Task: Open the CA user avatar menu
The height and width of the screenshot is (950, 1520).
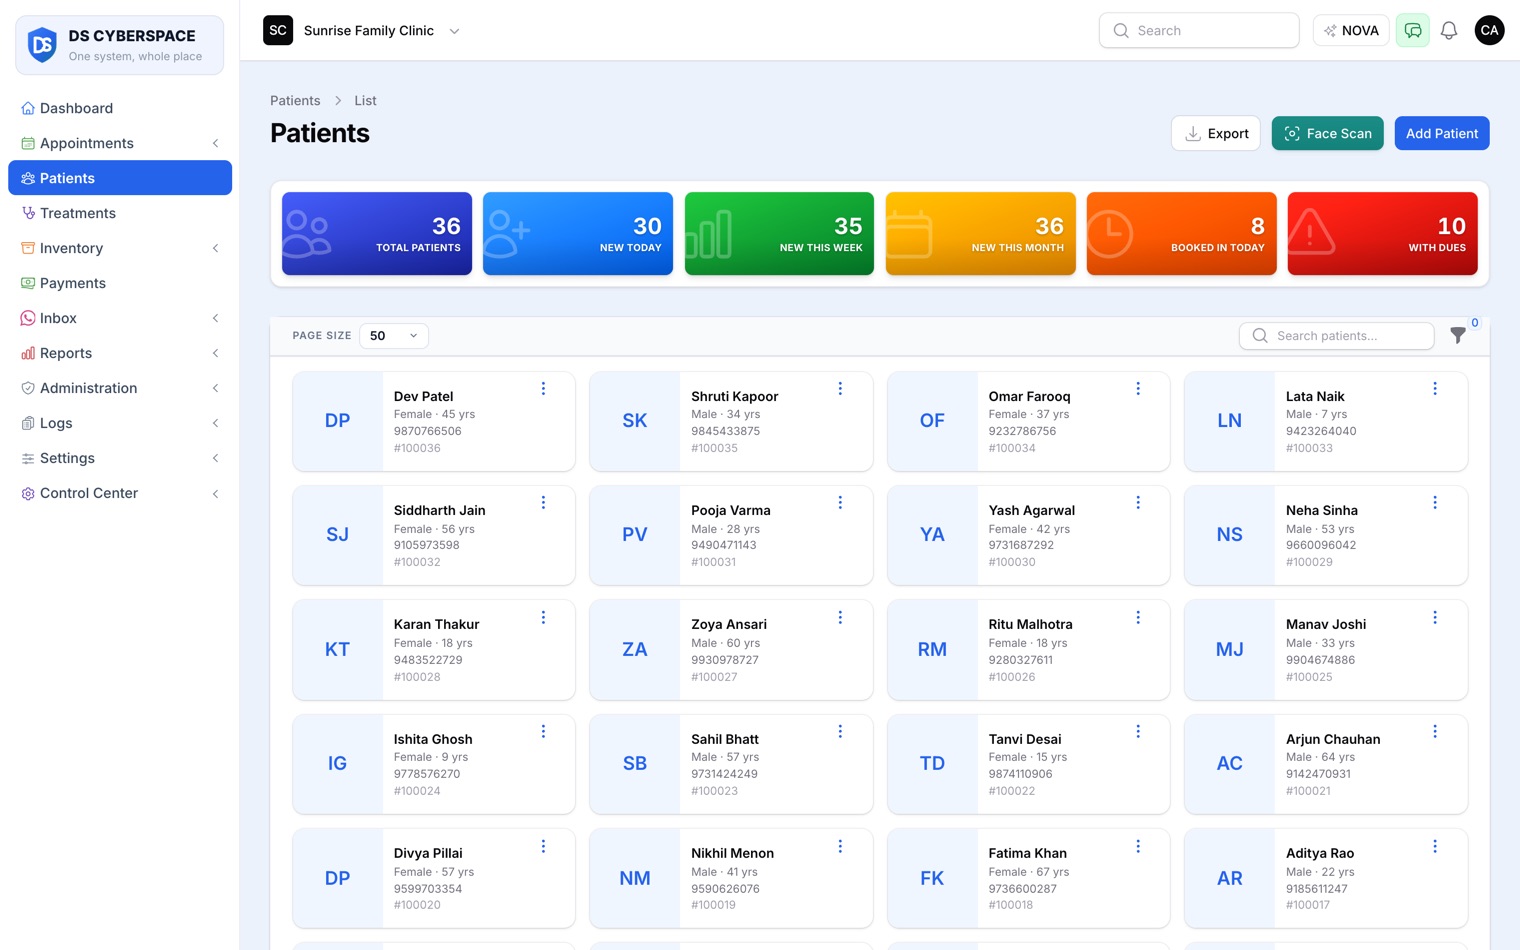Action: pyautogui.click(x=1489, y=31)
